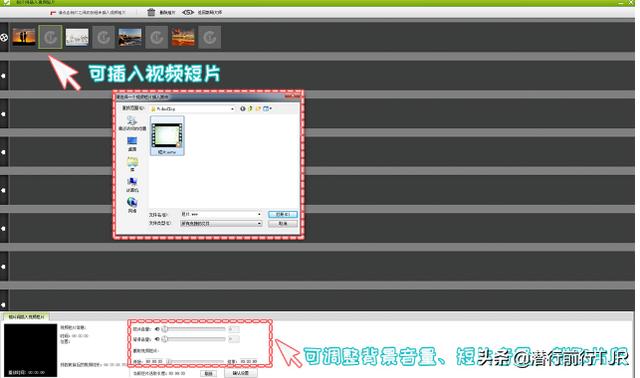Image resolution: width=640 pixels, height=378 pixels.
Task: Open the orange sunset photo thumbnail
Action: [x=183, y=37]
